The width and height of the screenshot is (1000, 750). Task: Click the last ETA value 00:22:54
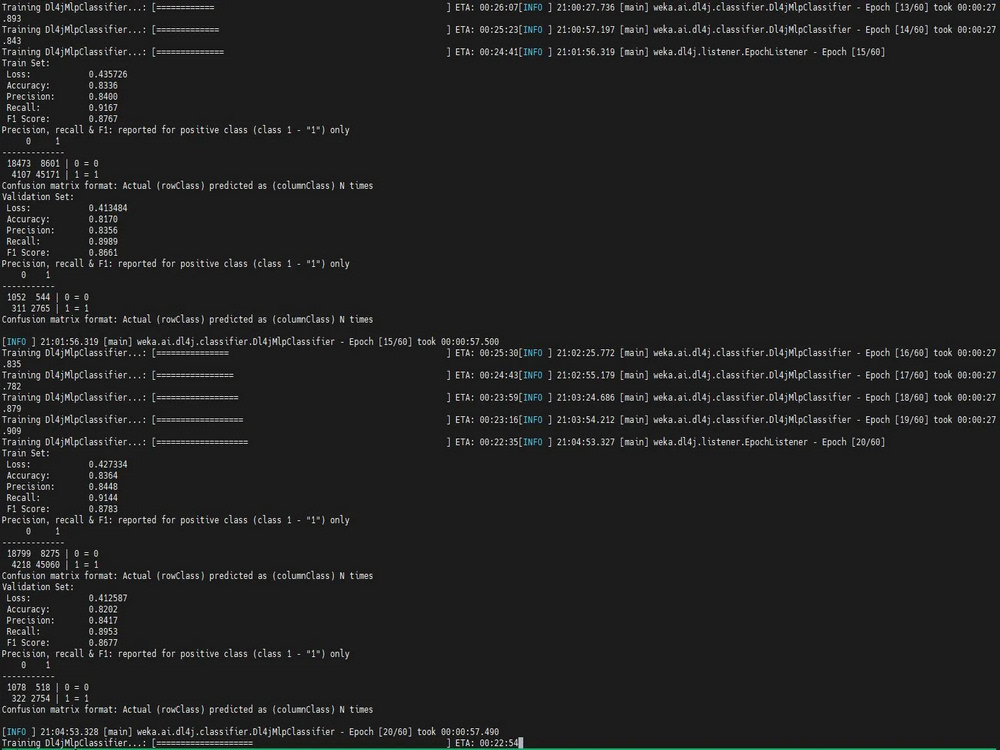(499, 743)
